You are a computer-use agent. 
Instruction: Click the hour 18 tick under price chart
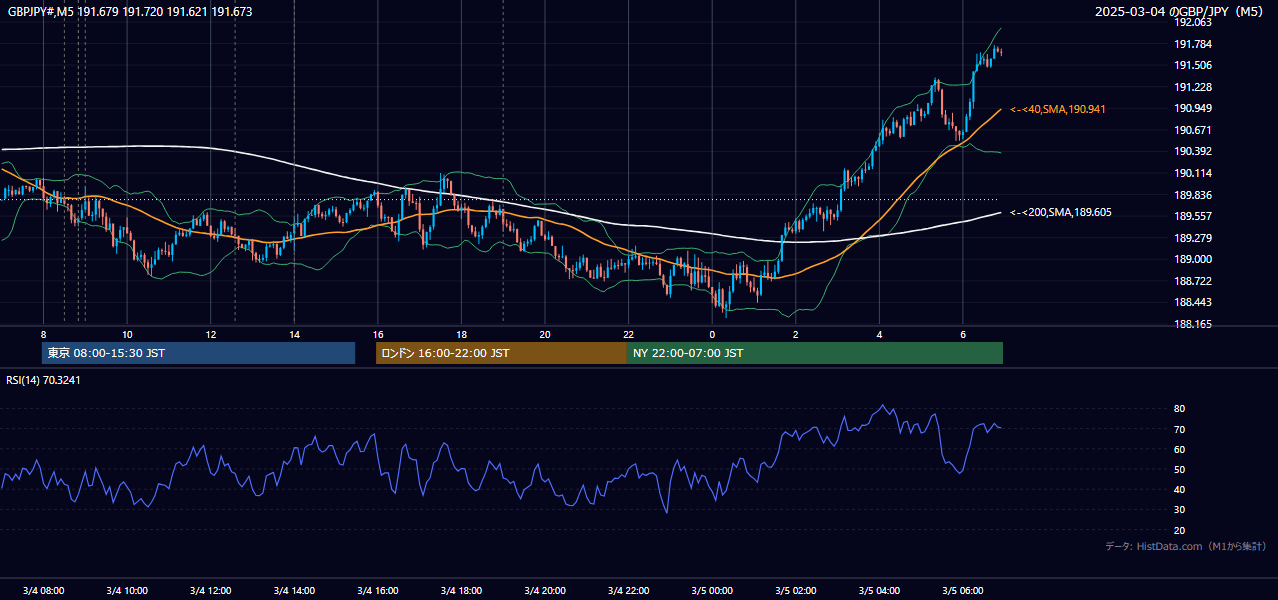pos(461,334)
